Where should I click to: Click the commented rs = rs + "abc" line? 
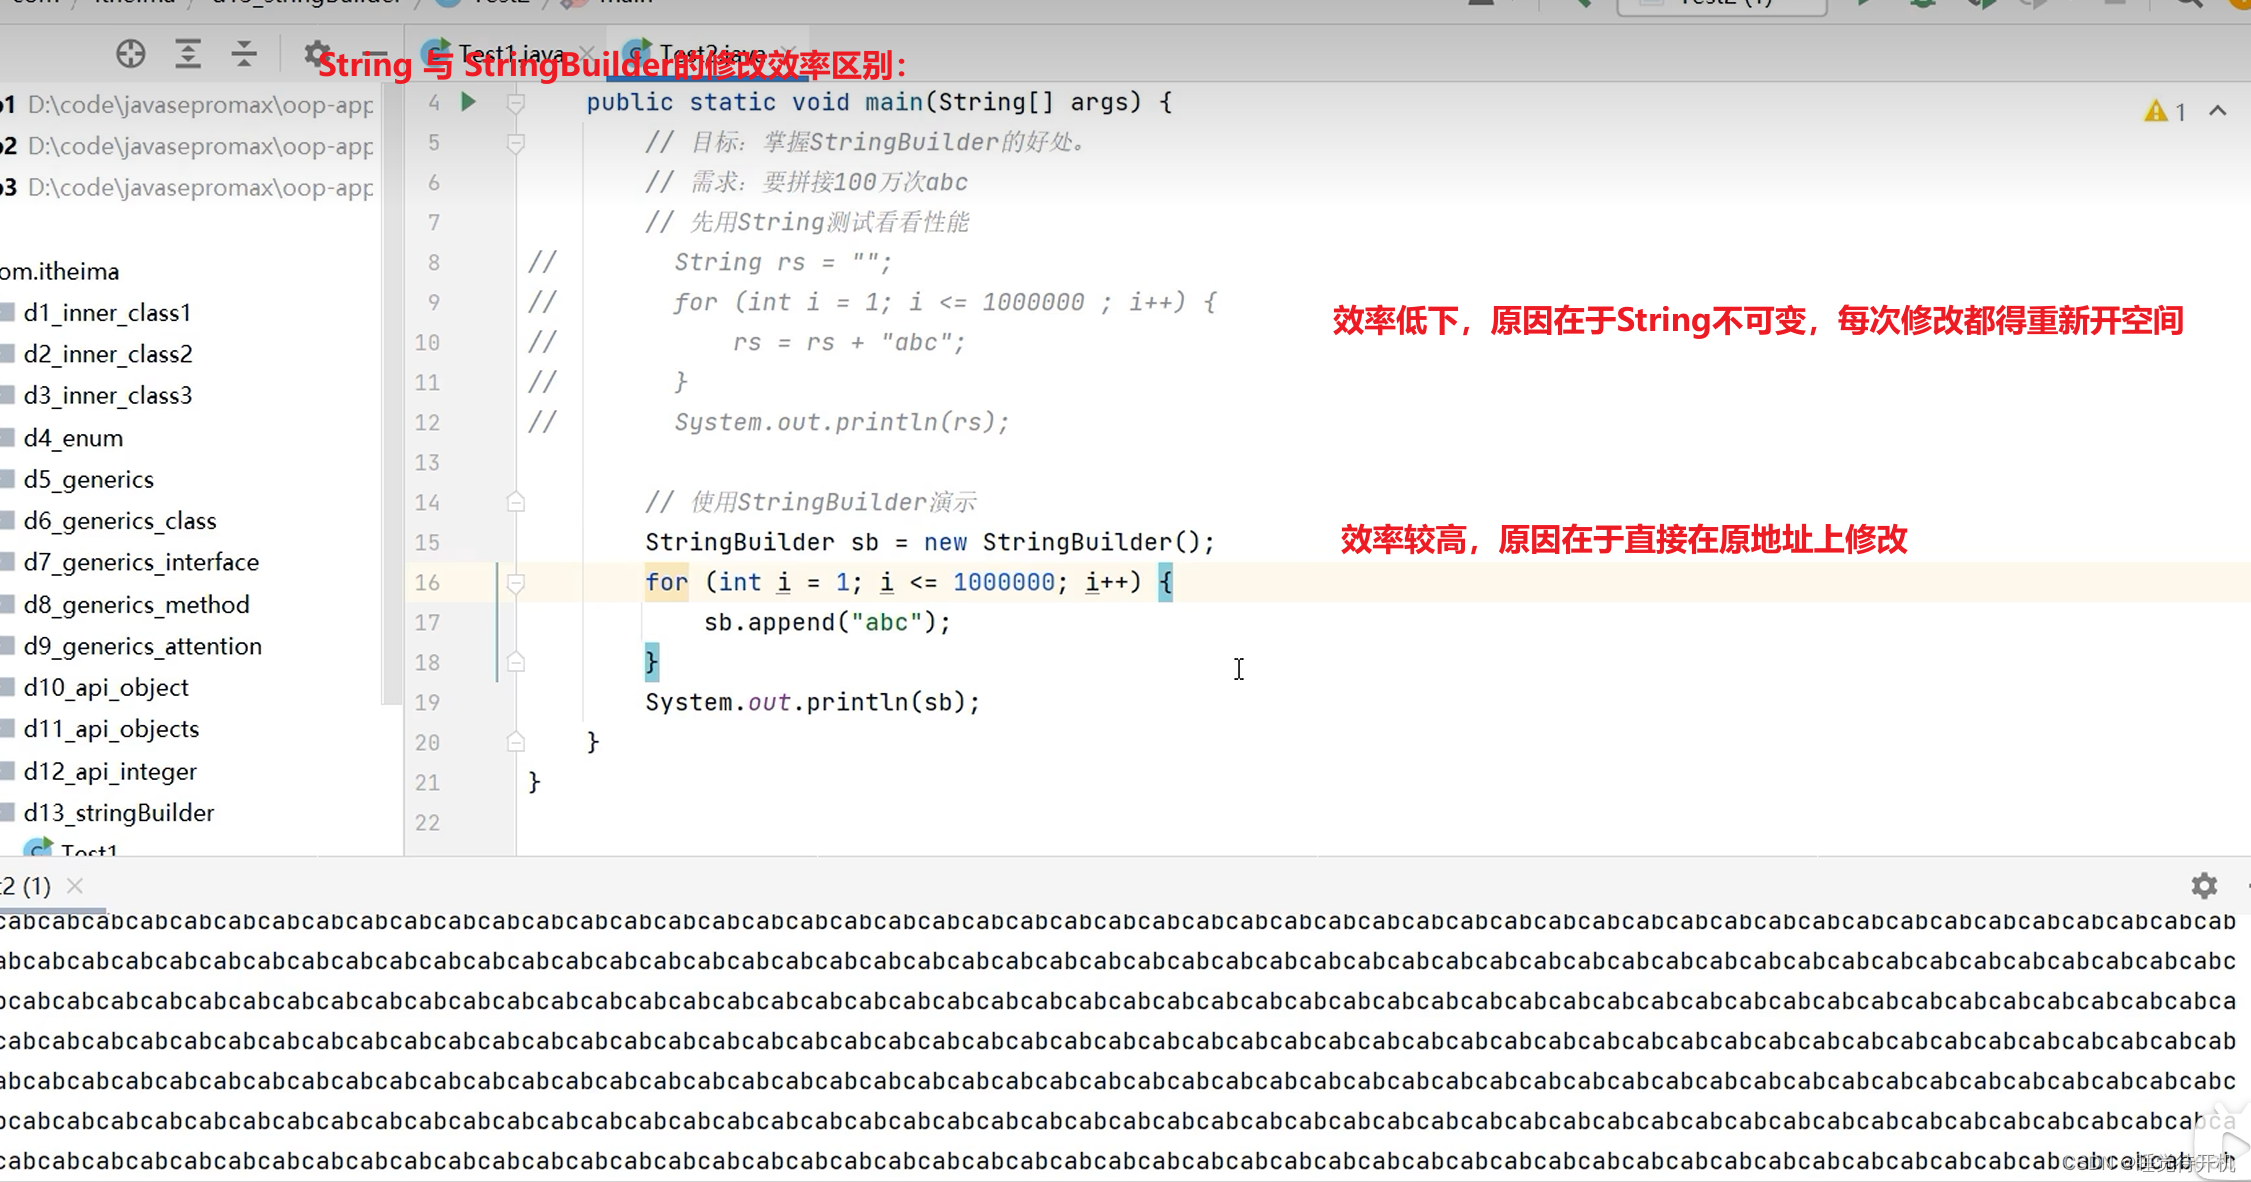point(850,342)
